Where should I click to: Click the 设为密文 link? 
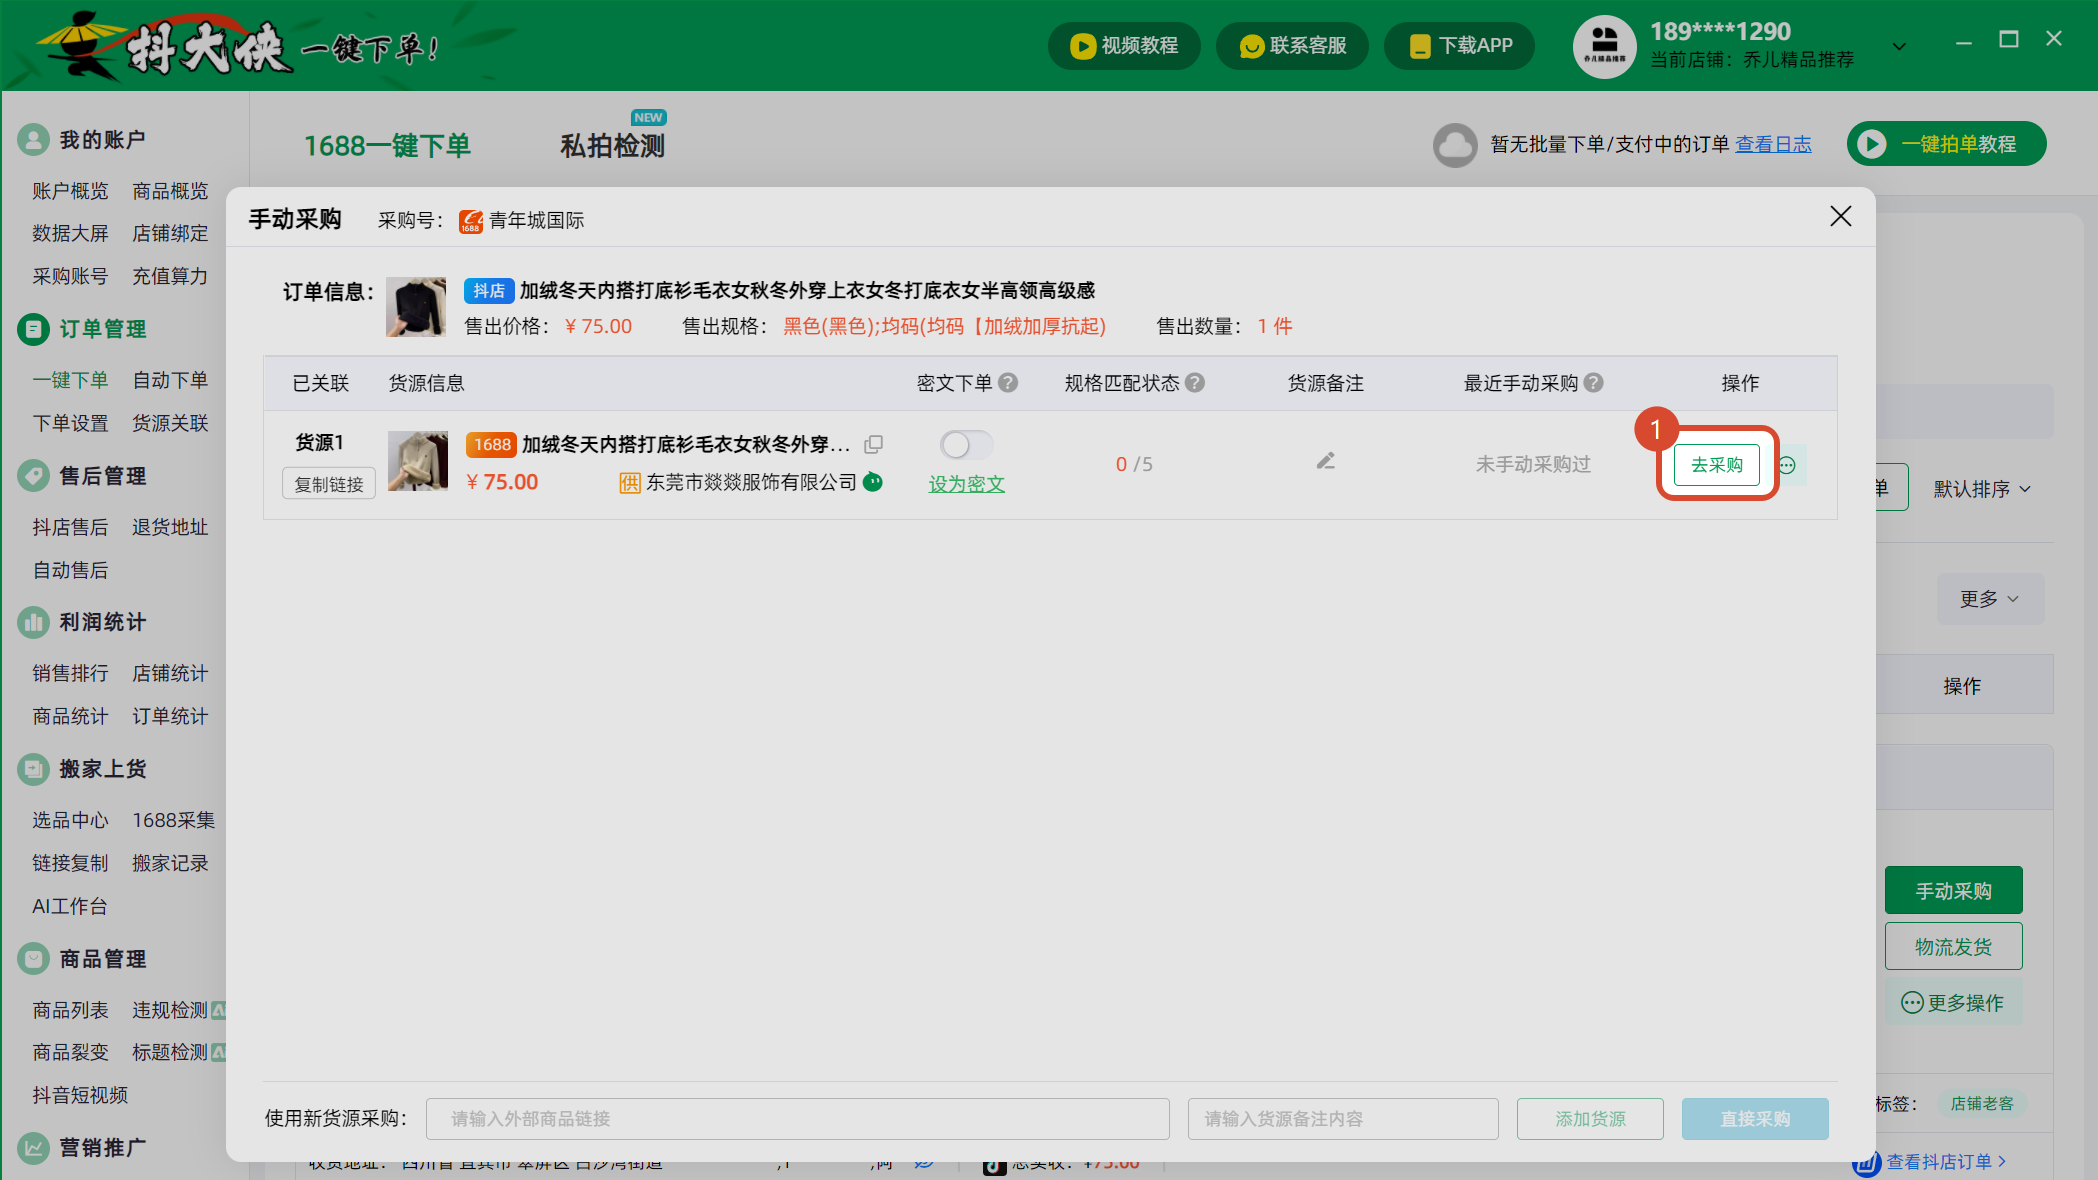coord(966,484)
